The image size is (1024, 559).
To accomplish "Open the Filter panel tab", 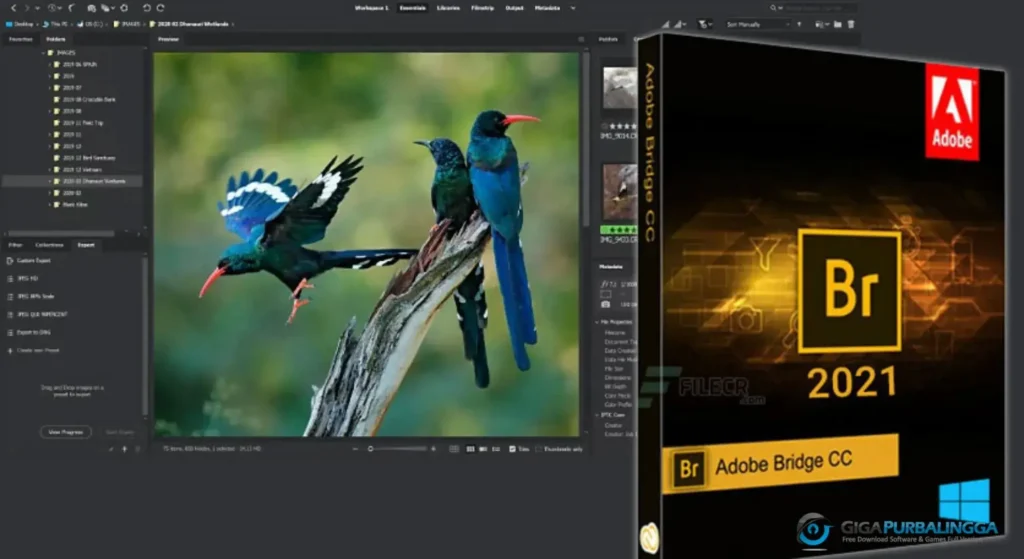I will click(x=15, y=245).
